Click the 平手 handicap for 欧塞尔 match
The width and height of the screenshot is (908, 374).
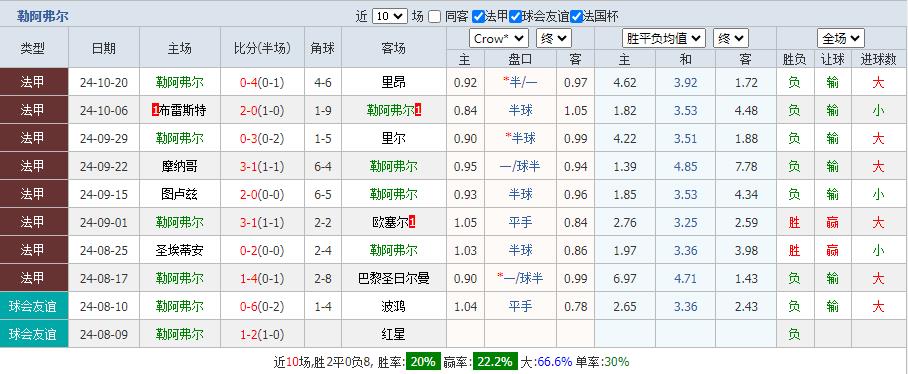[520, 222]
